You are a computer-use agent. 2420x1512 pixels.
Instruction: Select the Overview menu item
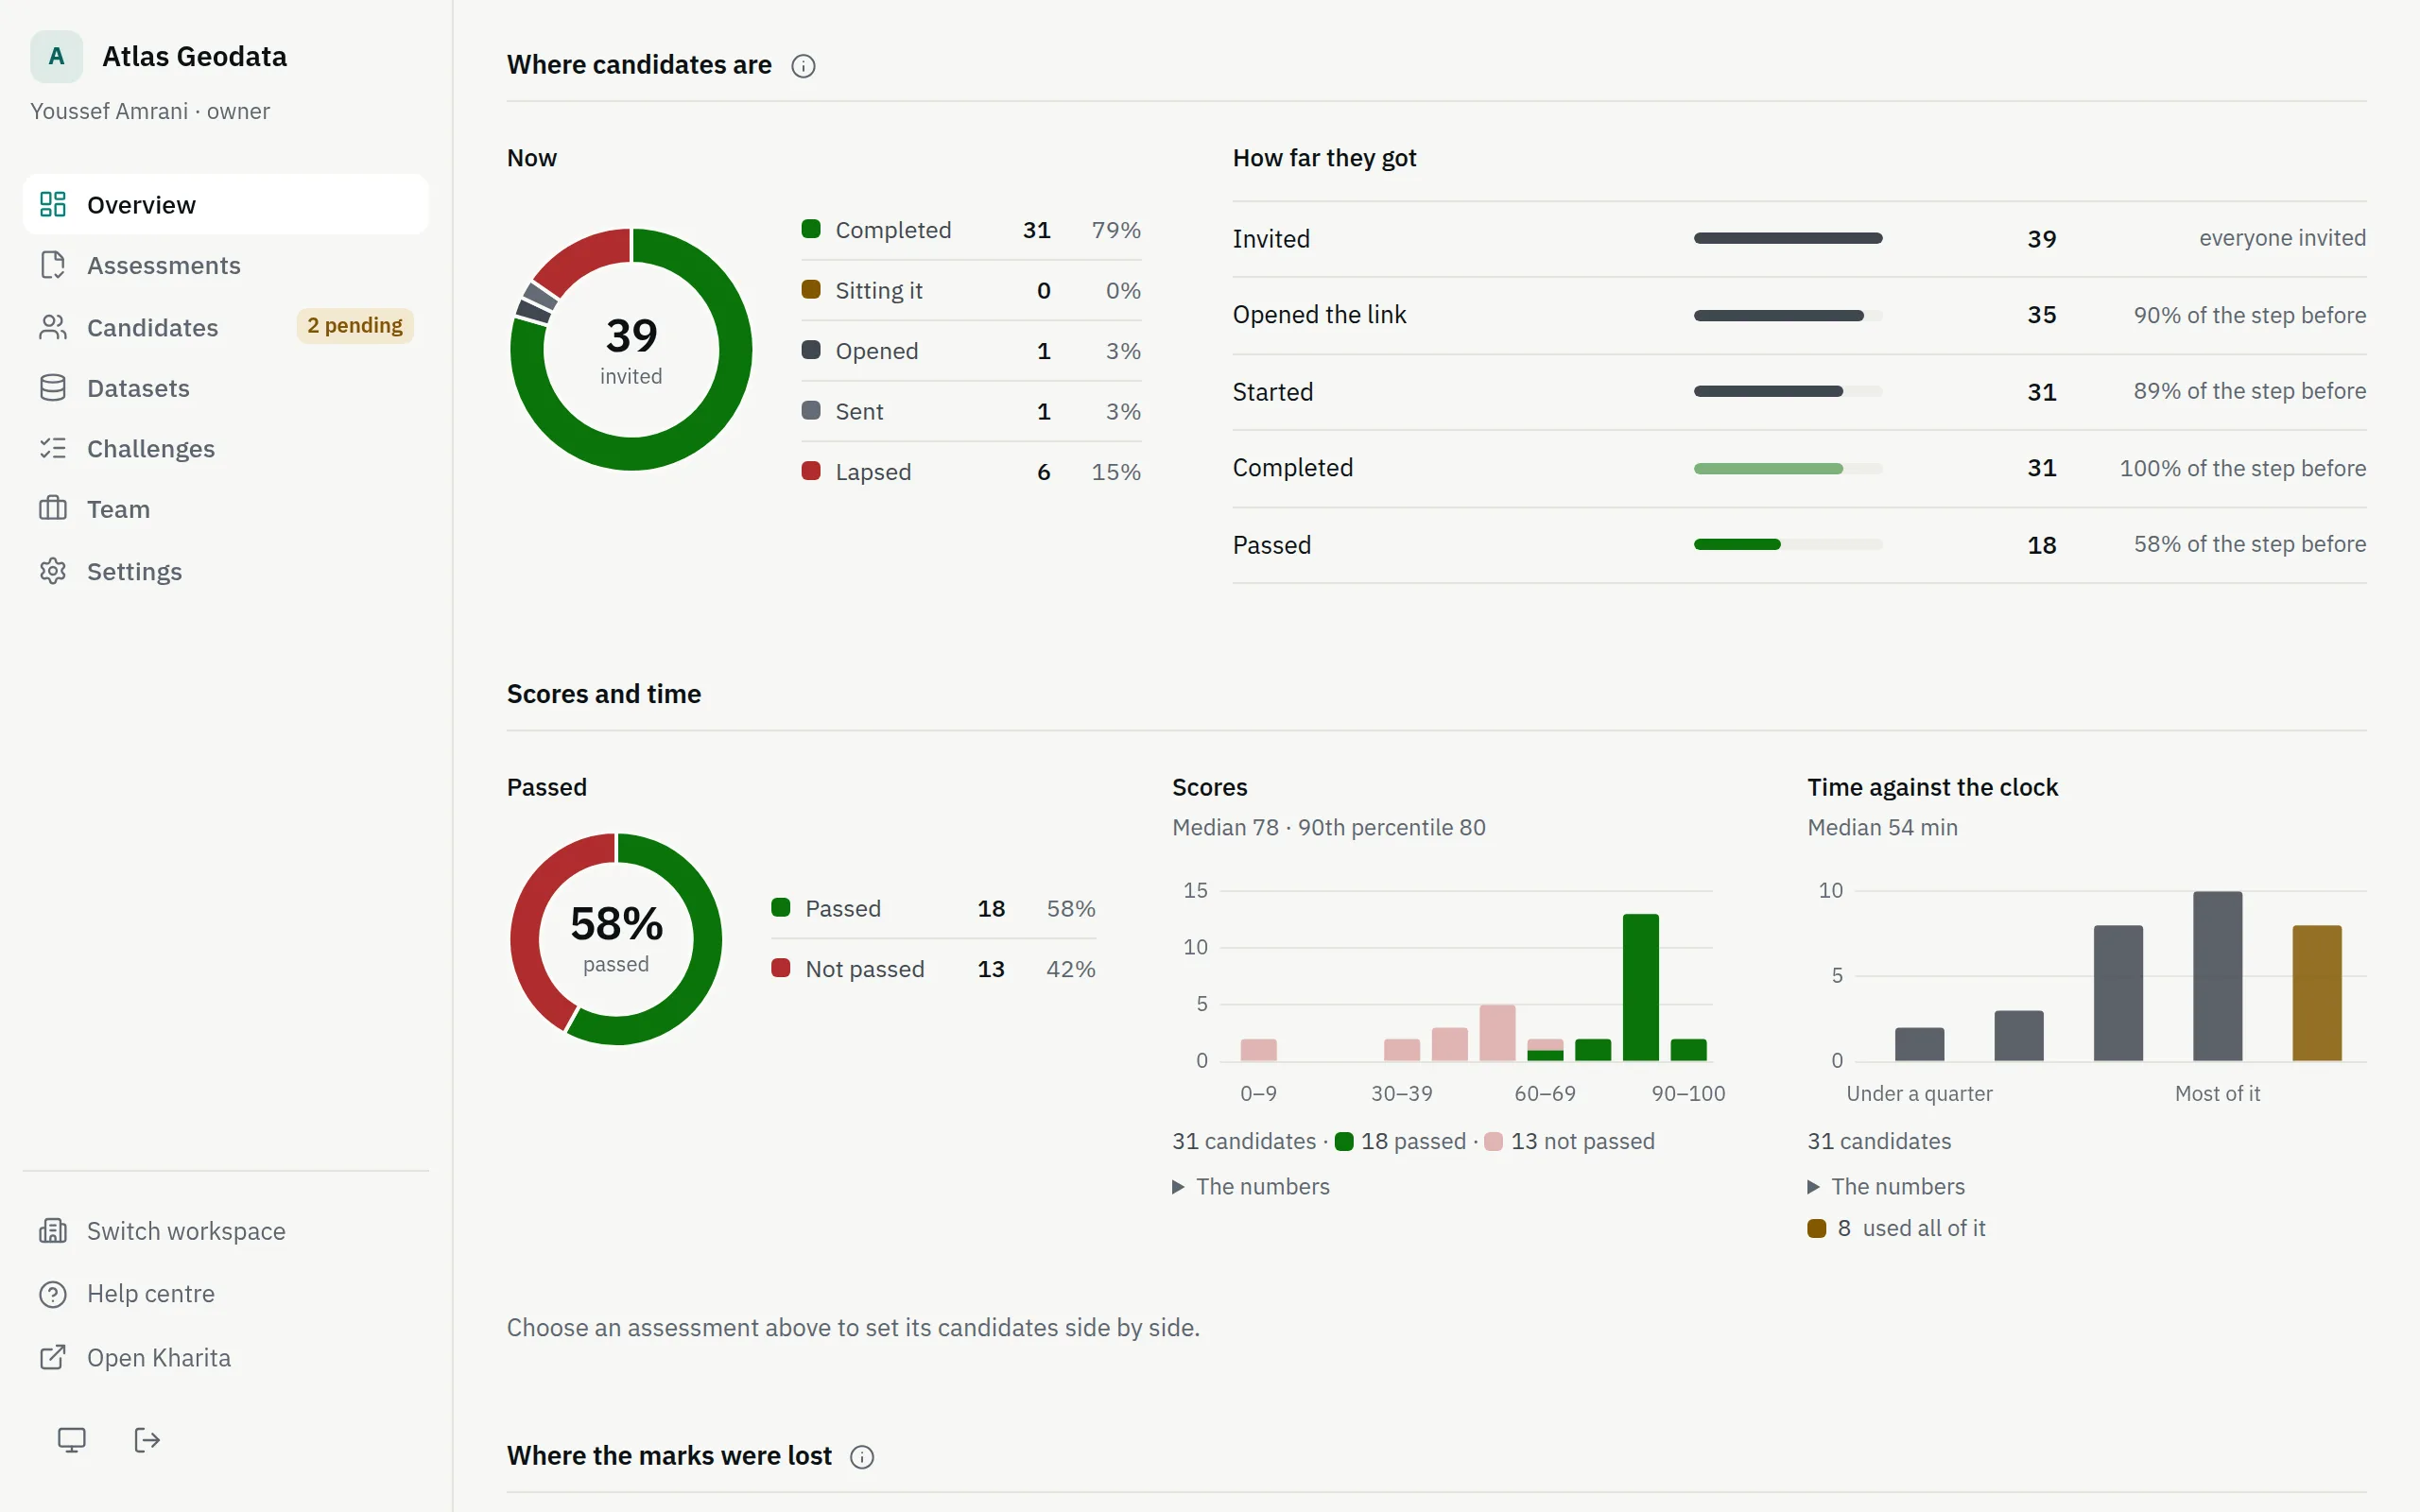click(x=226, y=204)
